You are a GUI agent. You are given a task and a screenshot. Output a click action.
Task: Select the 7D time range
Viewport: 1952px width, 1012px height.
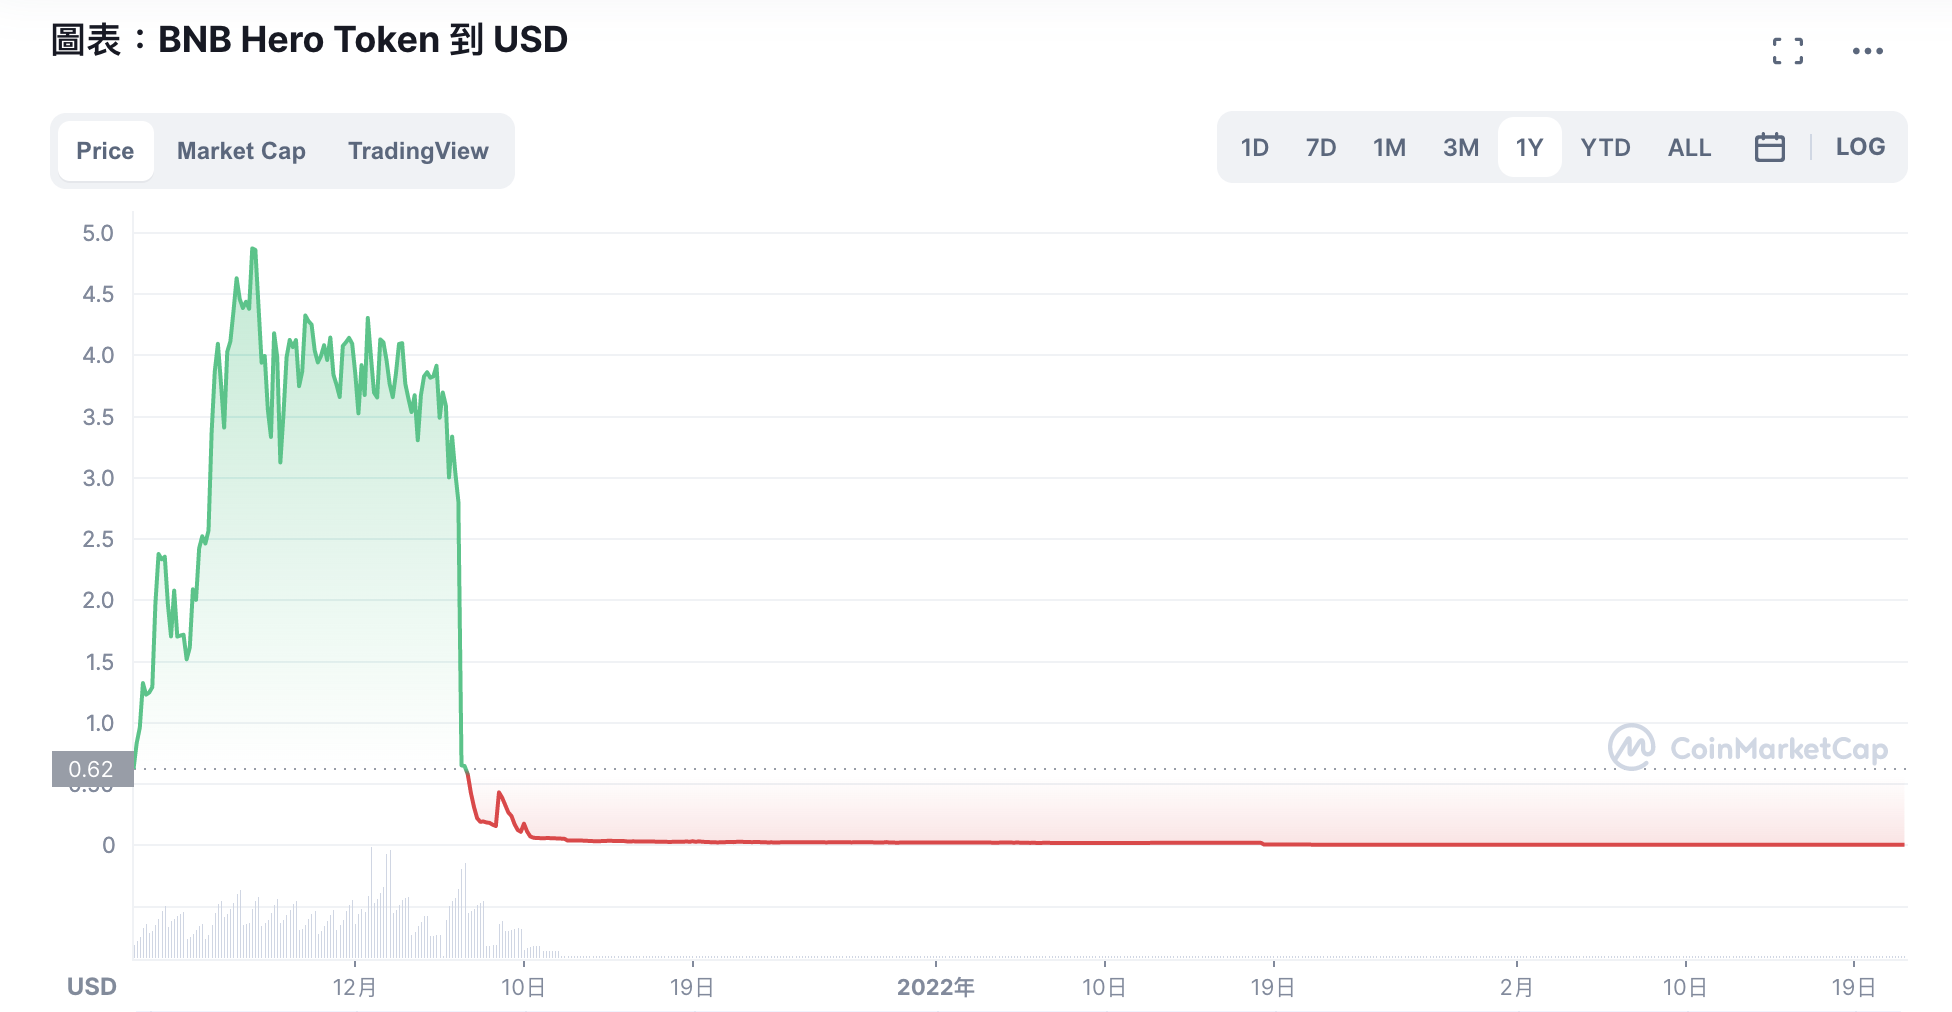tap(1320, 148)
